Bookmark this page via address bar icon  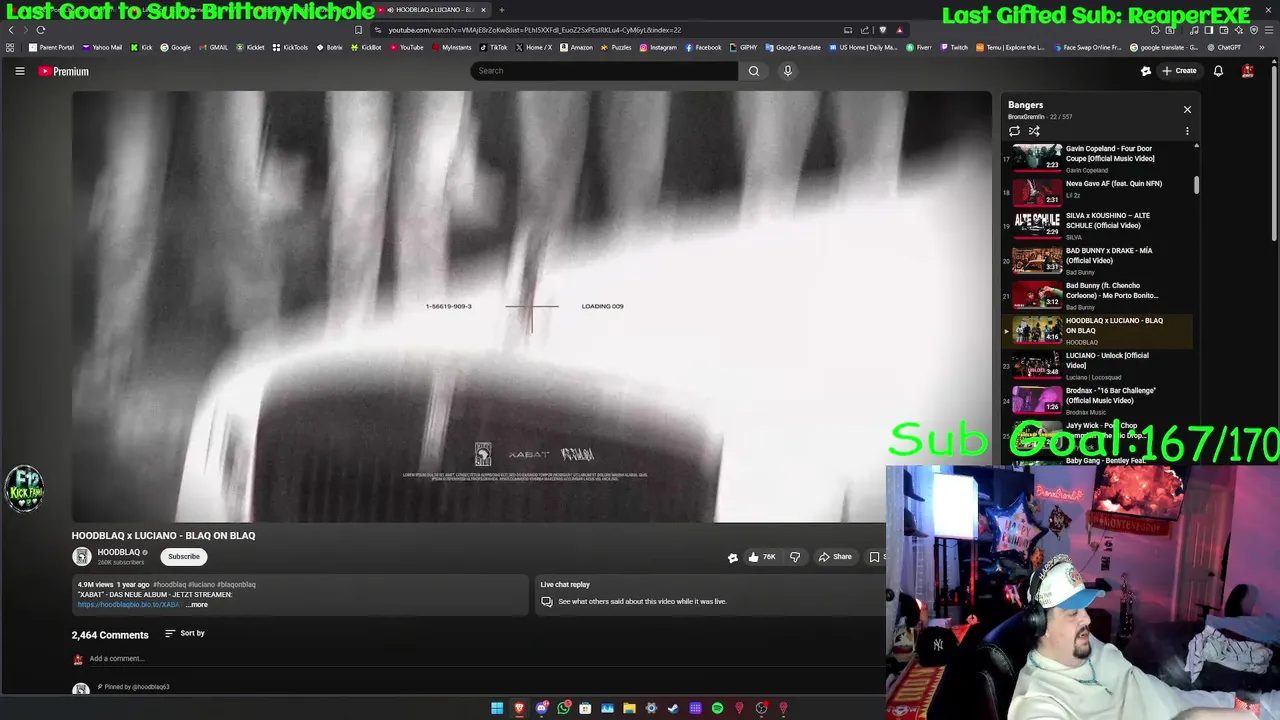[x=358, y=30]
